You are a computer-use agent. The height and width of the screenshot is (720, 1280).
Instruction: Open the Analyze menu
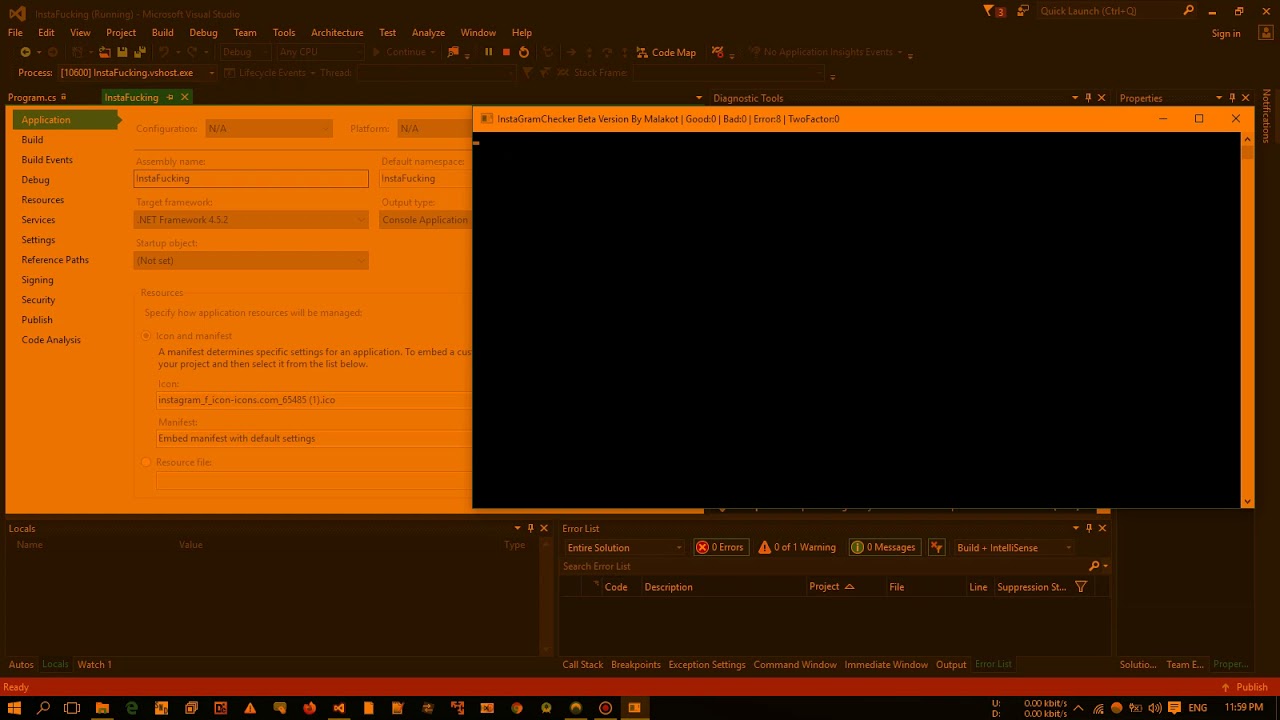click(x=428, y=32)
